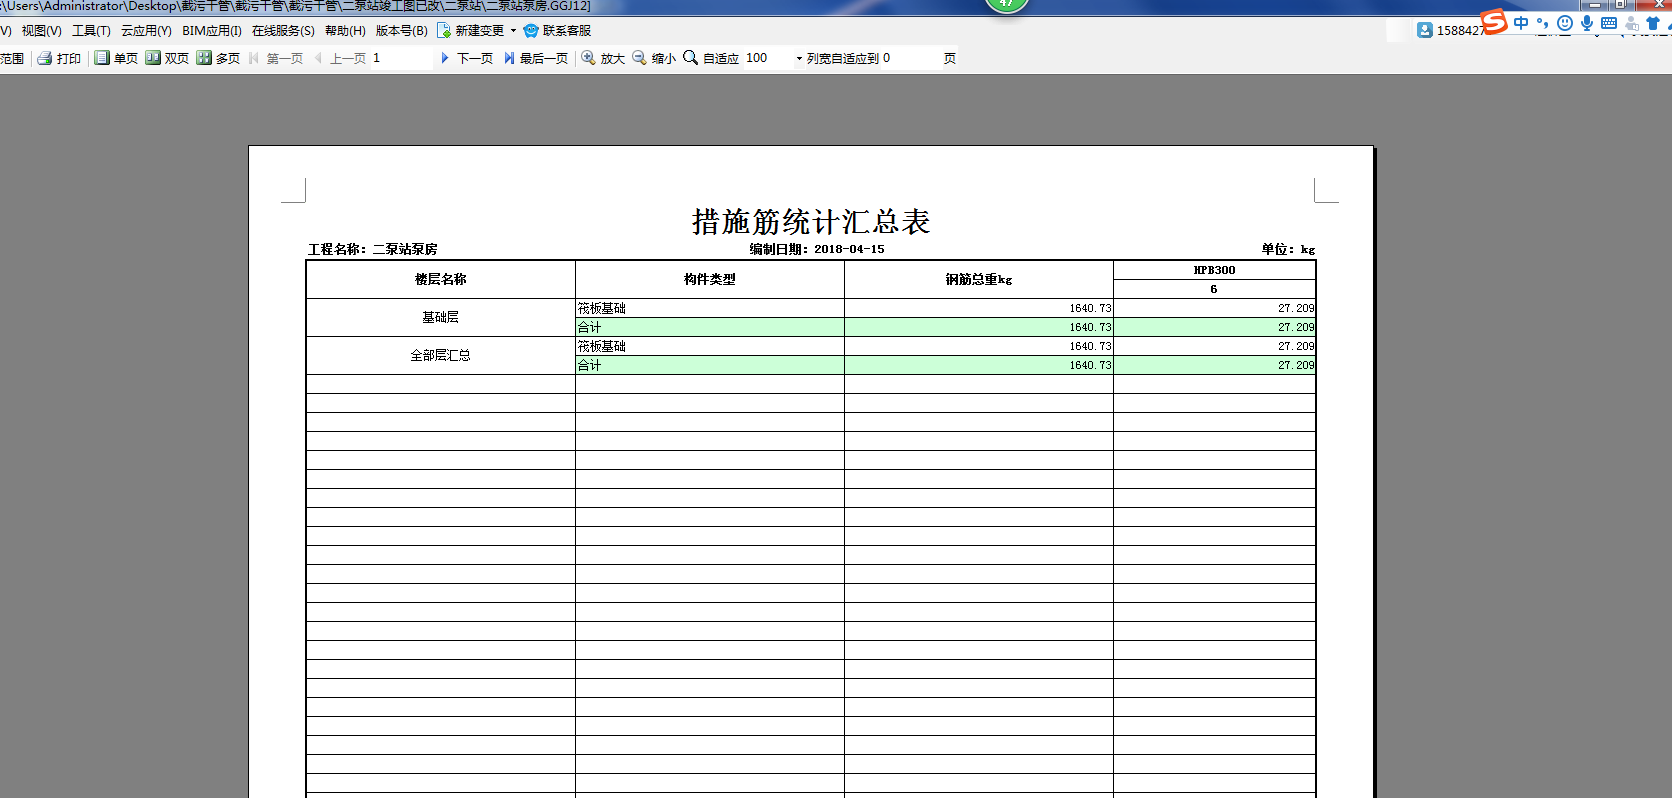
Task: Switch to double page (双页) view
Action: [x=167, y=58]
